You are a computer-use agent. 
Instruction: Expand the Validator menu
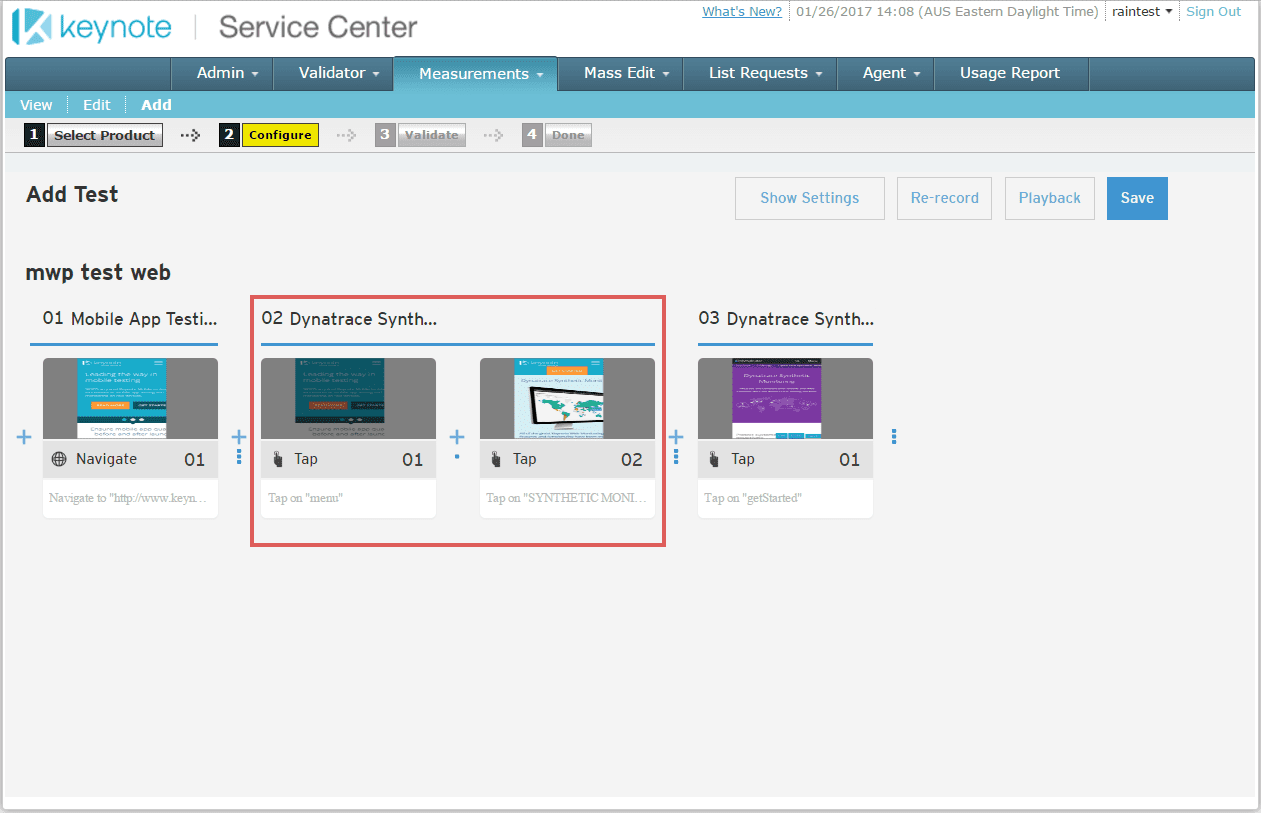pyautogui.click(x=339, y=73)
